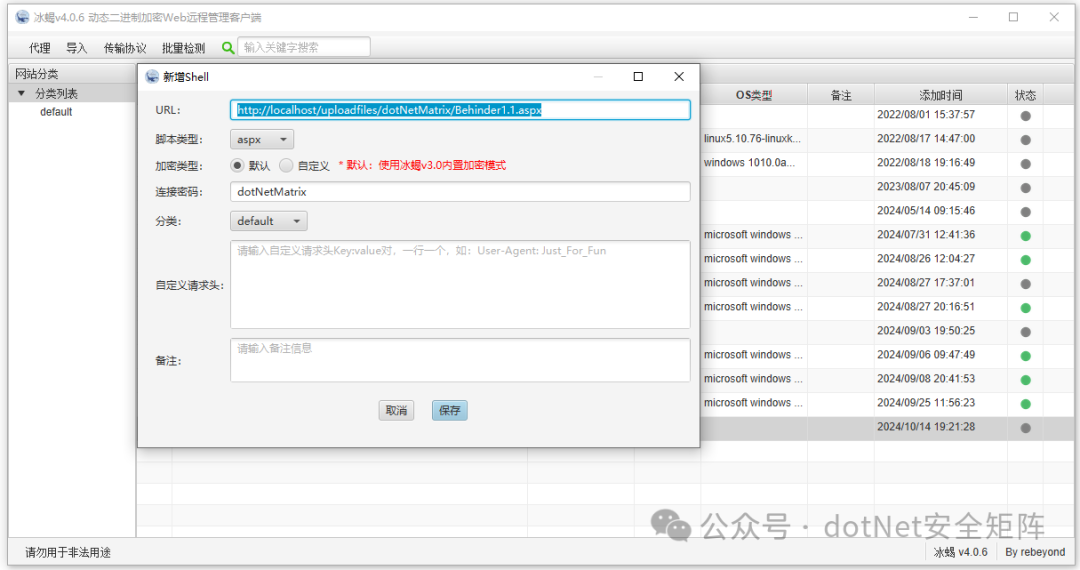Click the 保存 button
Image resolution: width=1080 pixels, height=570 pixels.
(x=450, y=411)
